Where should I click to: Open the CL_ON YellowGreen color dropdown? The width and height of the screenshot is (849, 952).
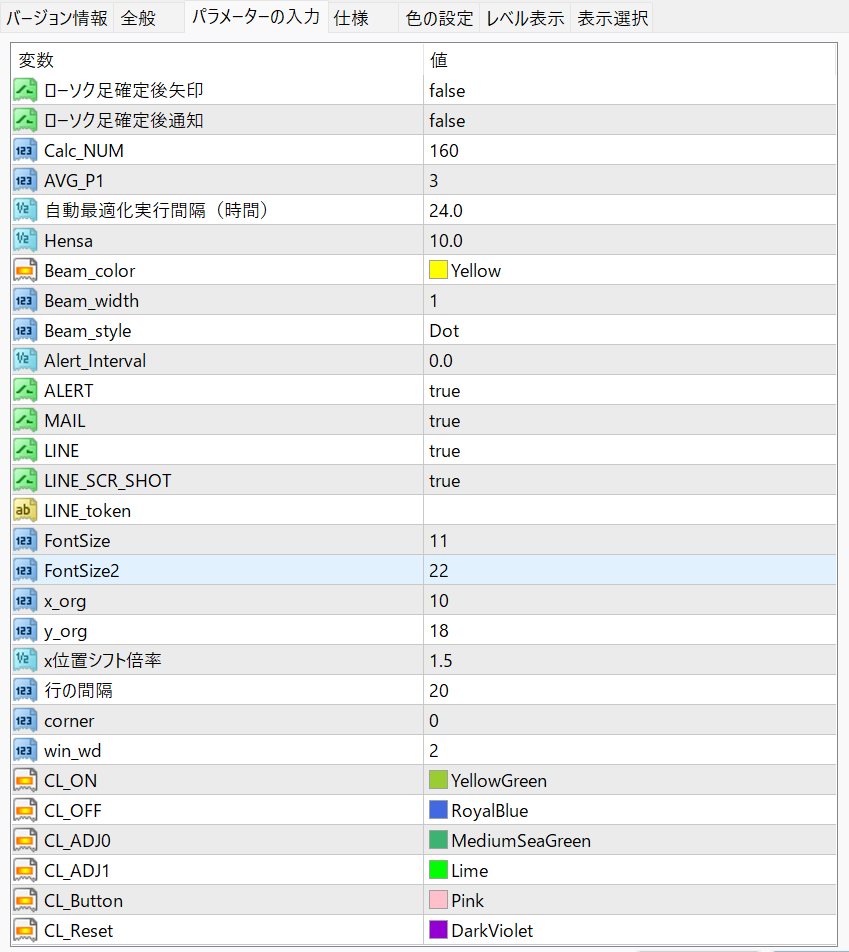click(x=499, y=781)
